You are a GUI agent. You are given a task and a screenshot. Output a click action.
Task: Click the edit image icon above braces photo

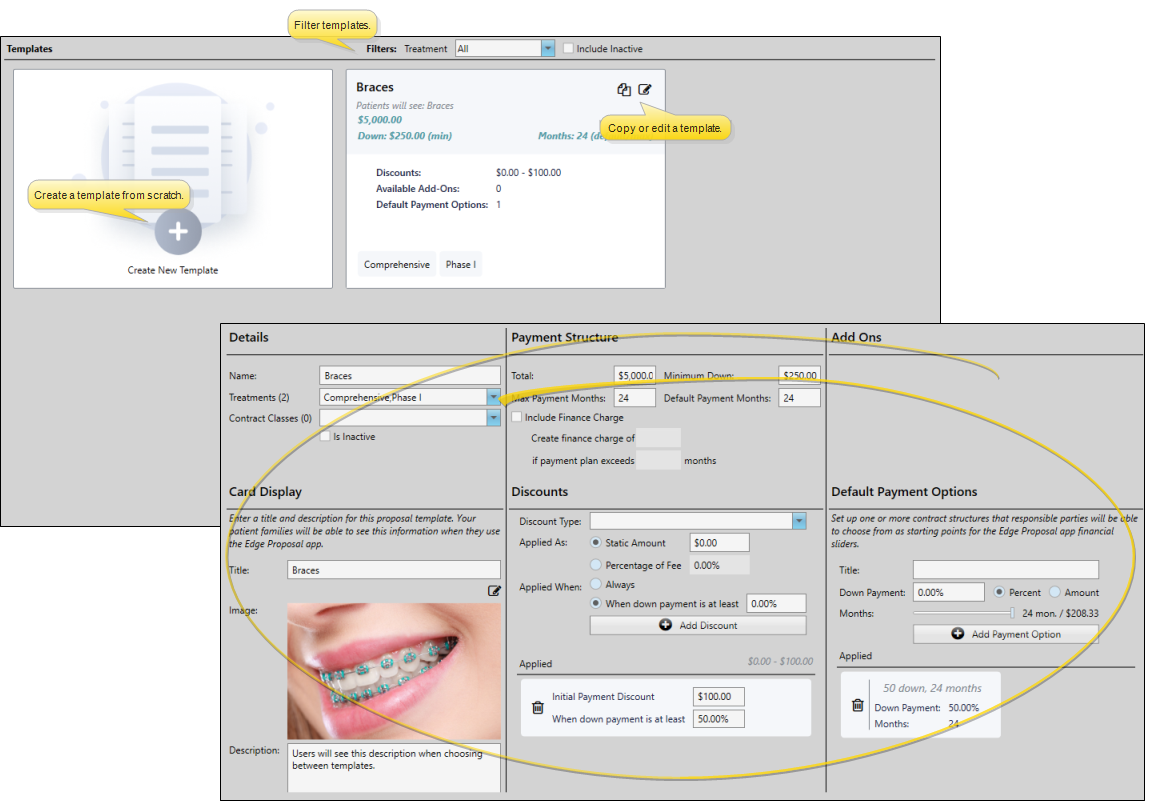pos(494,591)
